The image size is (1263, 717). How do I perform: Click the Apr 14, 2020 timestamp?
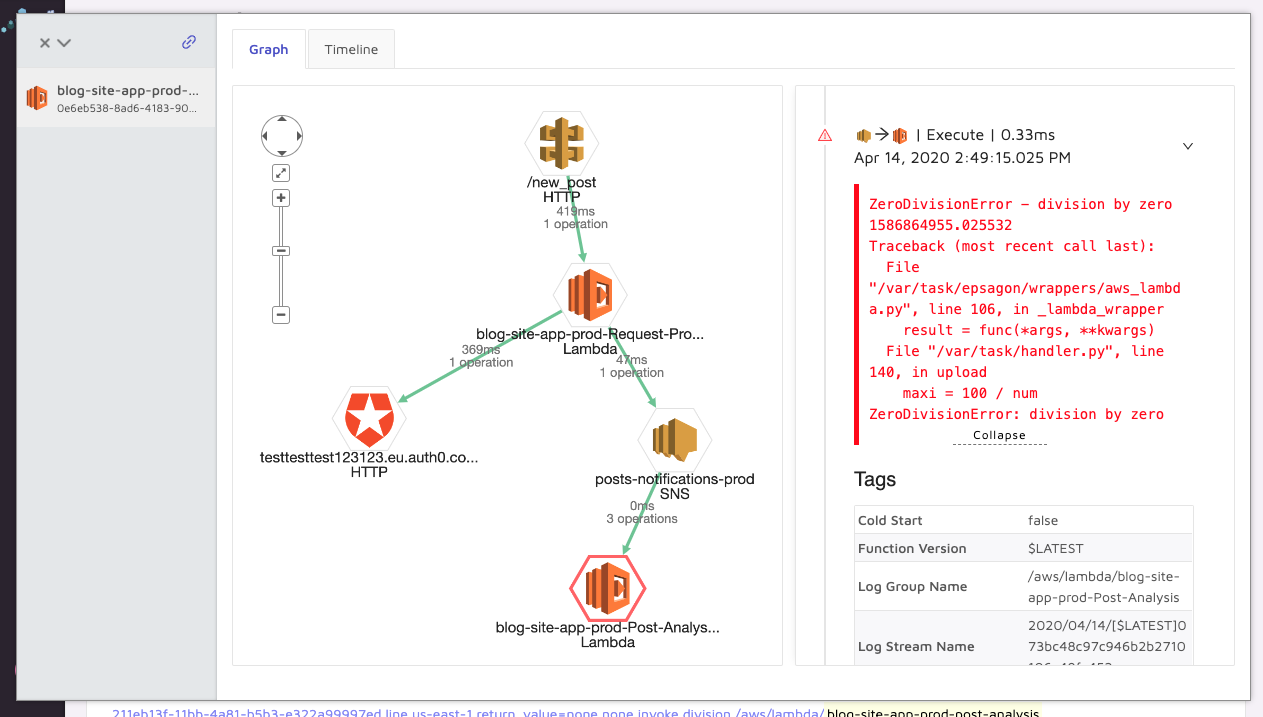[962, 158]
